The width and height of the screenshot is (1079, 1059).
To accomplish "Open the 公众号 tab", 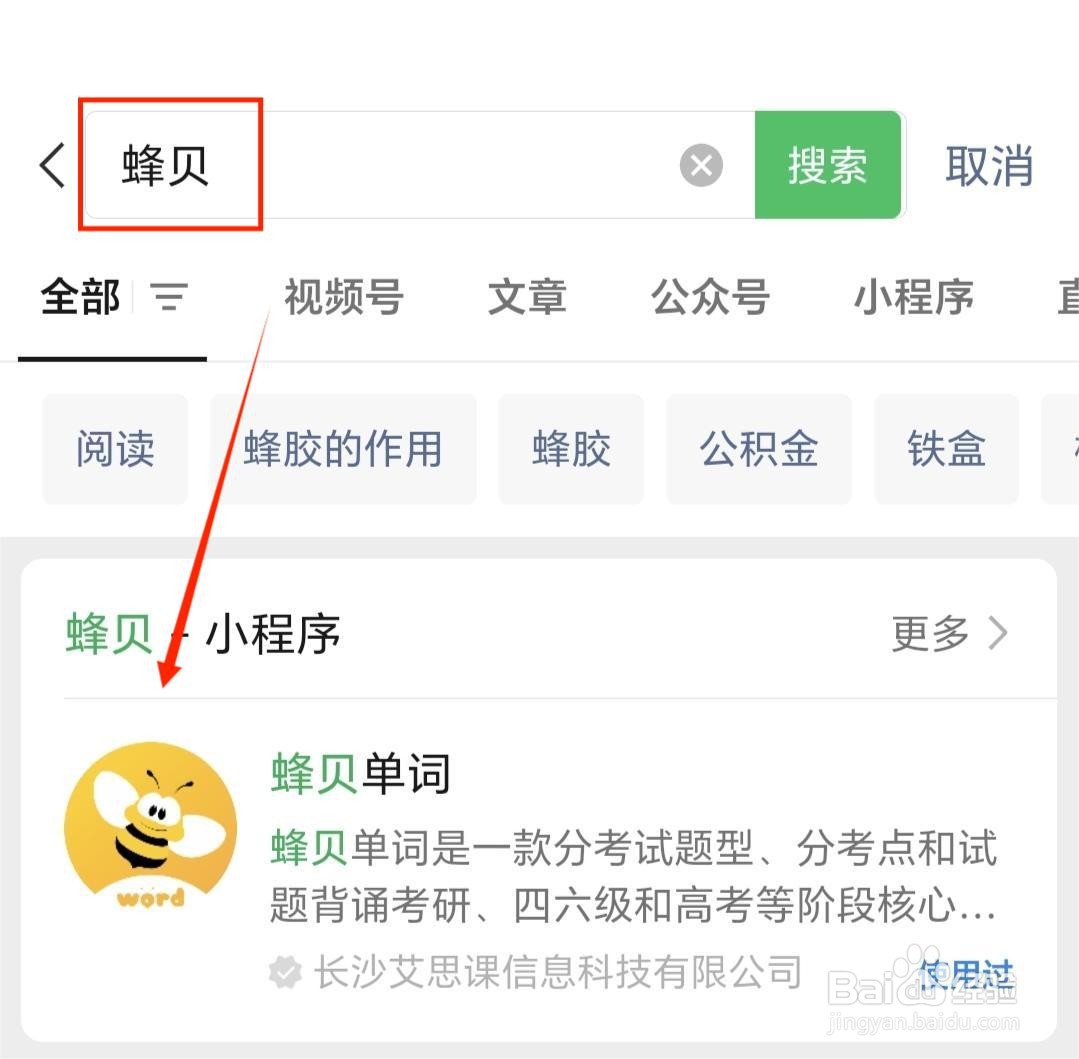I will coord(710,297).
